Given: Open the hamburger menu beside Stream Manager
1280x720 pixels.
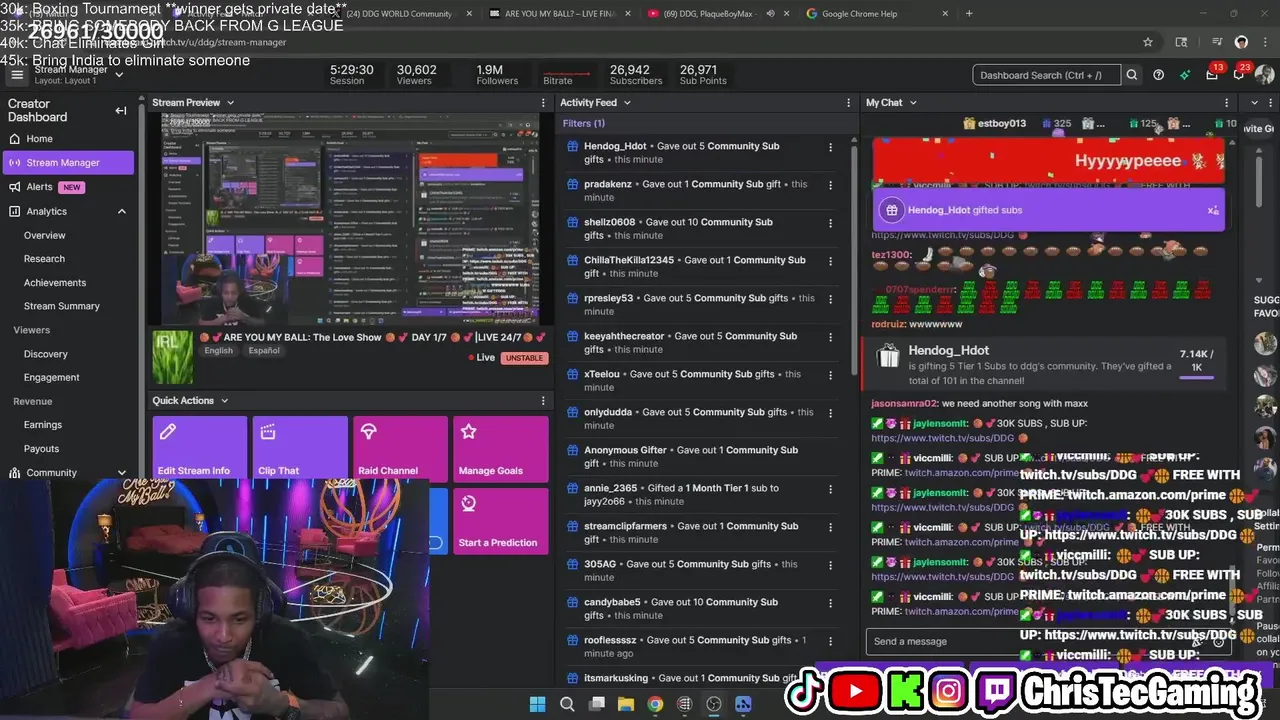Looking at the screenshot, I should tap(17, 75).
